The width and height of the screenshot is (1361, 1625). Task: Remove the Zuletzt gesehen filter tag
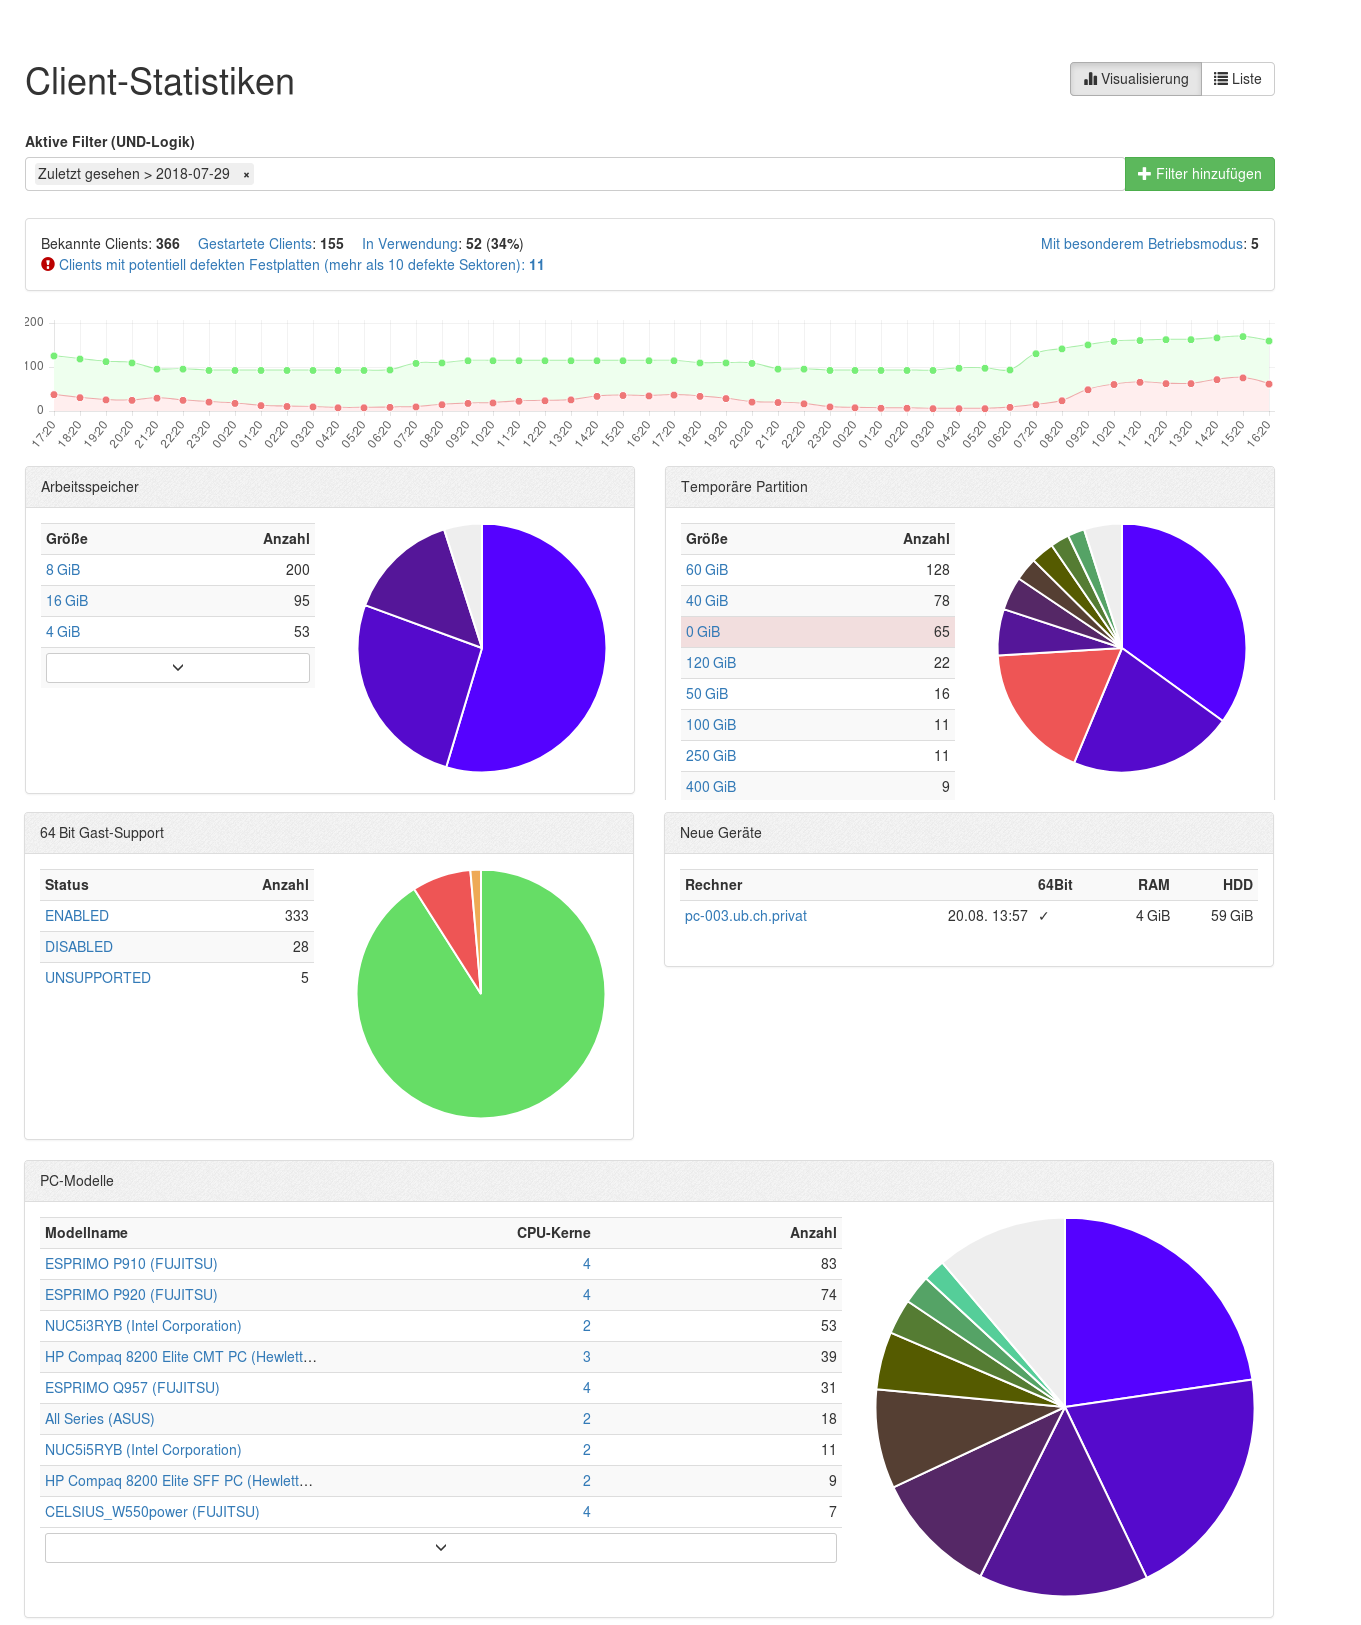pos(246,175)
